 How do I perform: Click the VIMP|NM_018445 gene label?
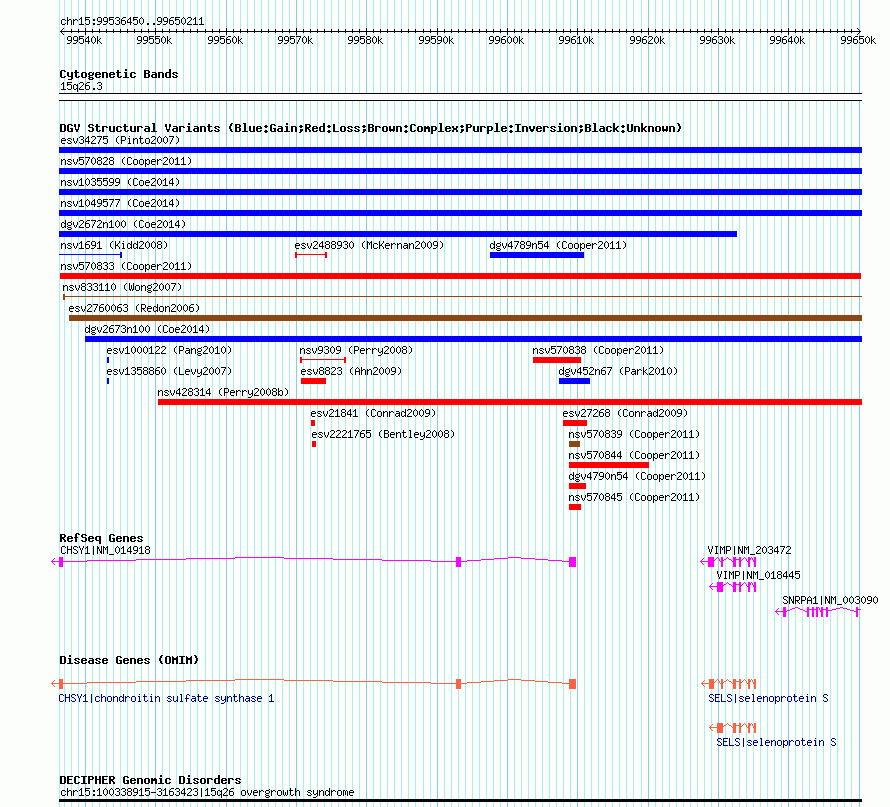pos(758,575)
